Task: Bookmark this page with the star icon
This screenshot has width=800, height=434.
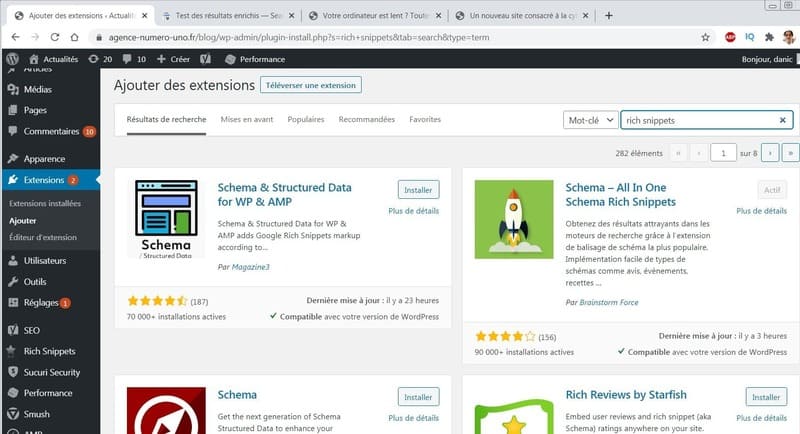Action: tap(705, 37)
